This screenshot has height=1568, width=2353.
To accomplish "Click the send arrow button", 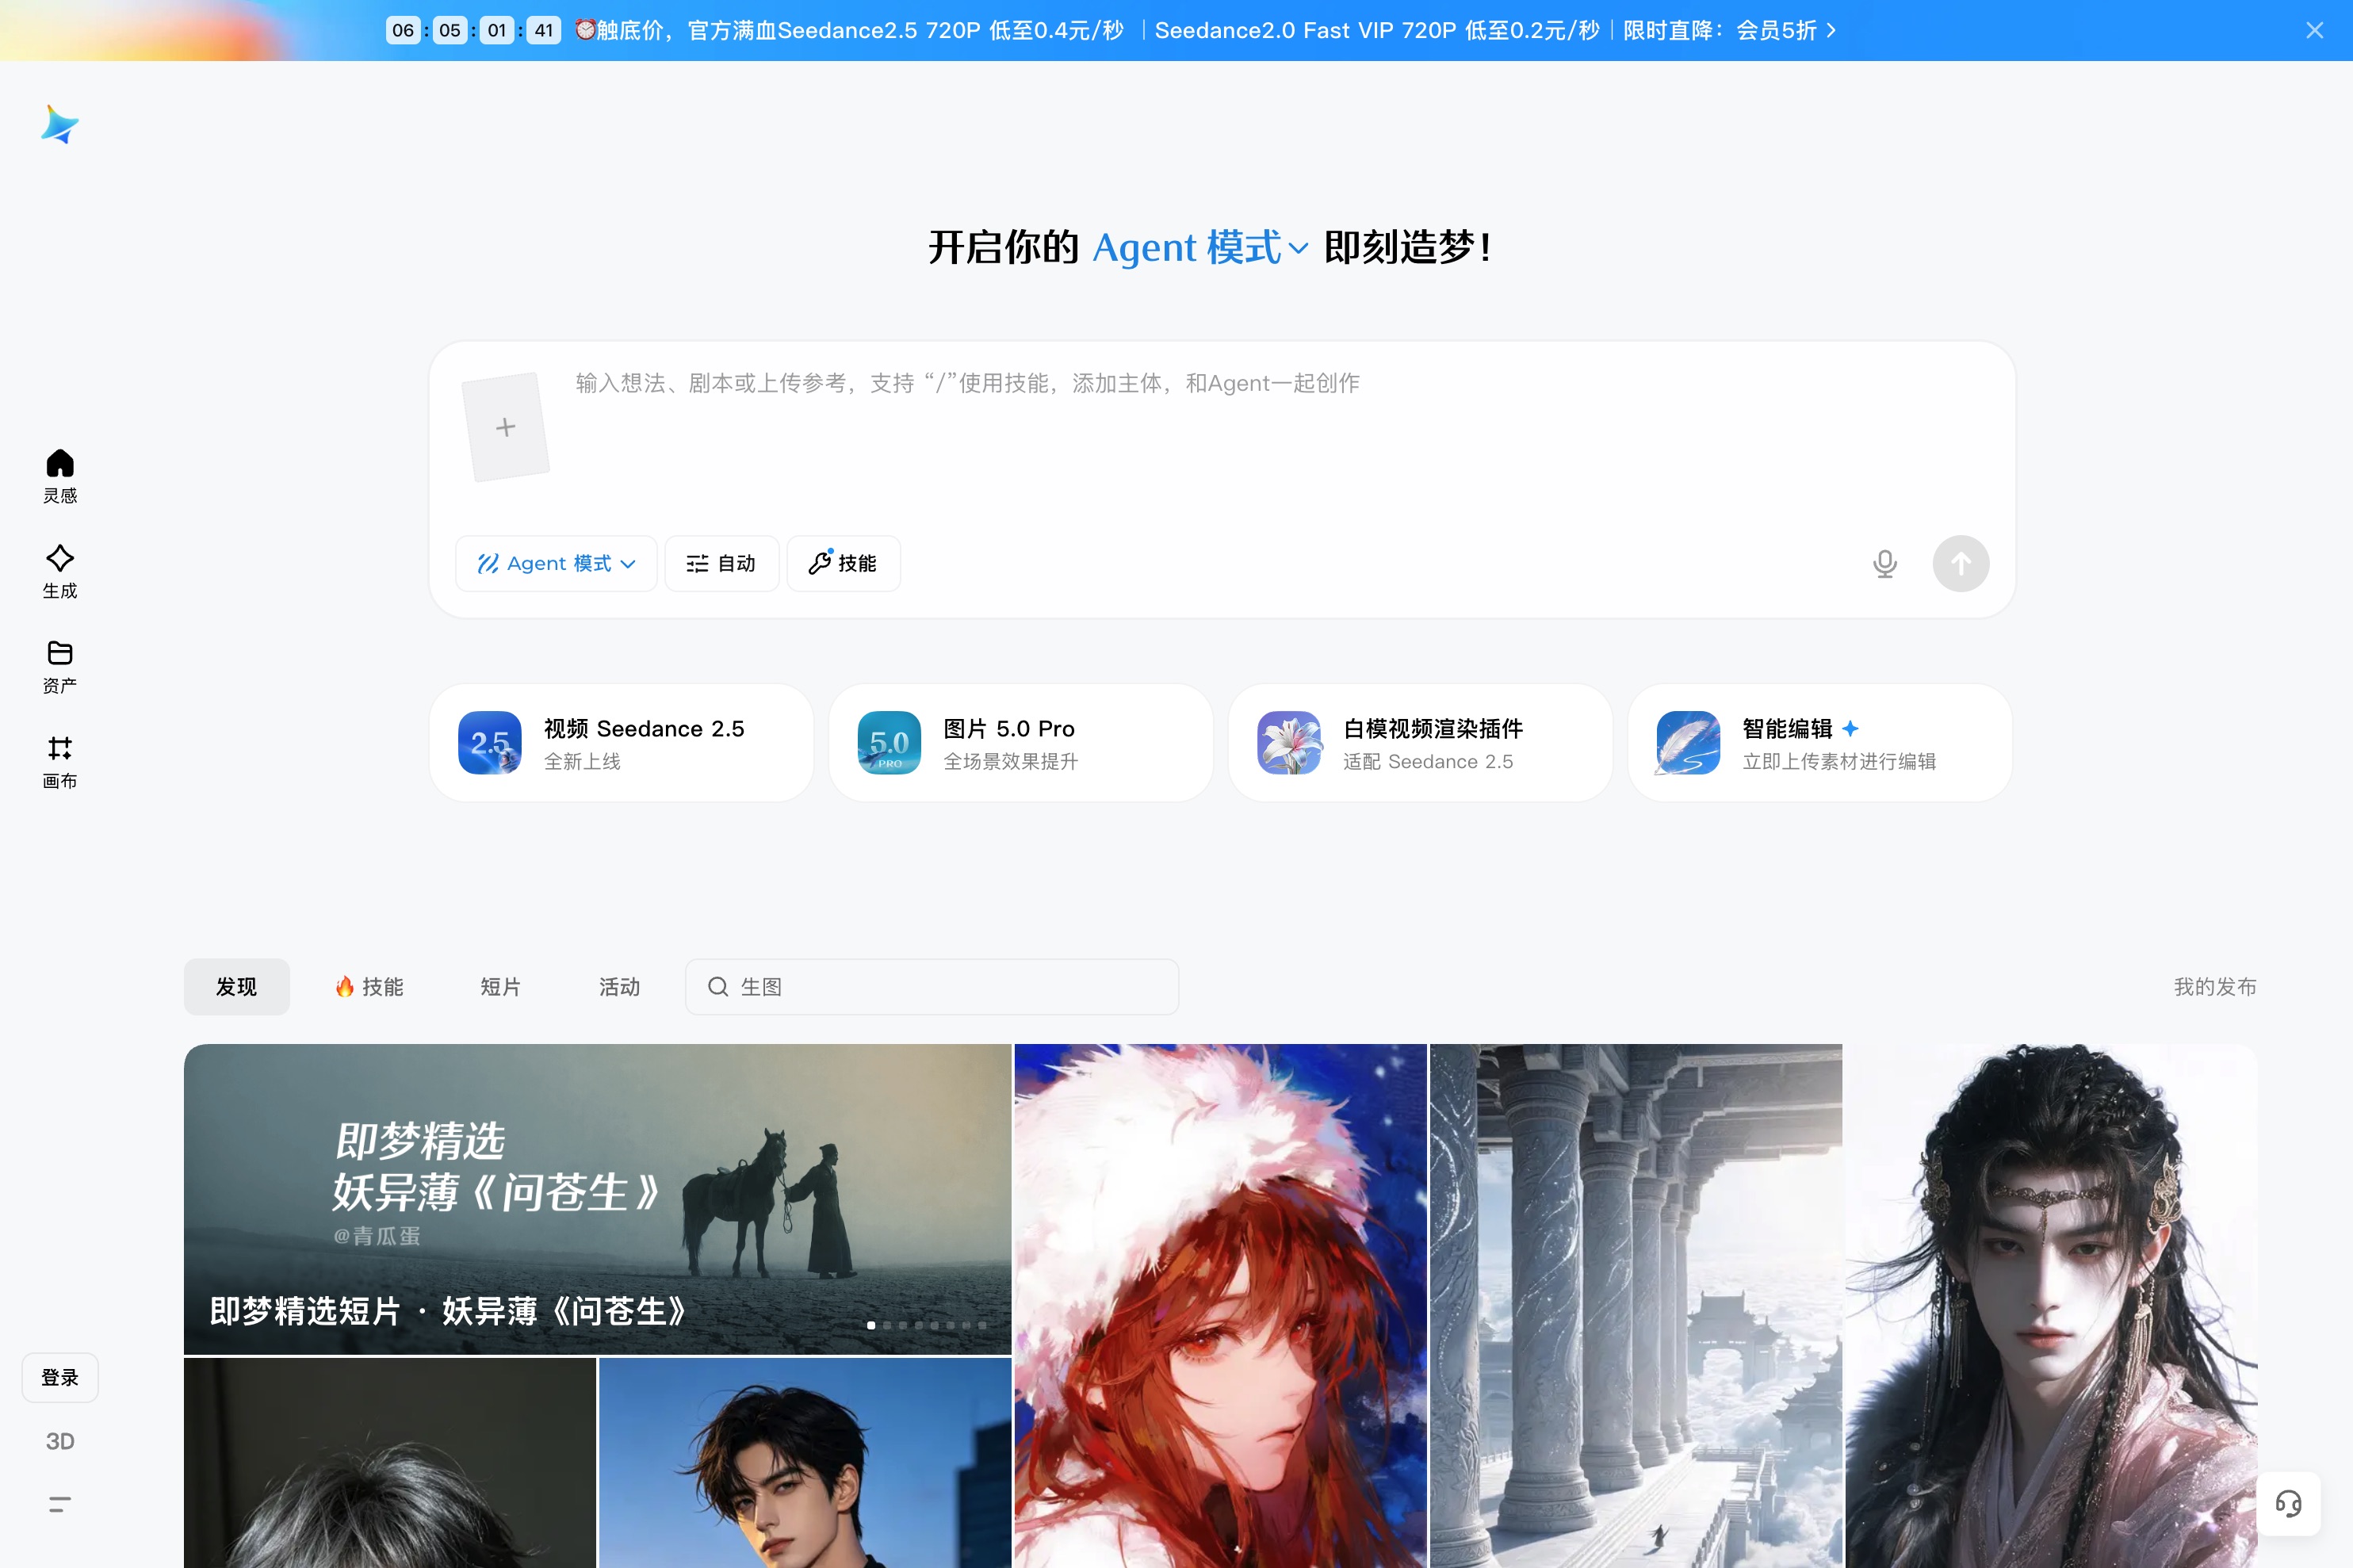I will click(1961, 564).
